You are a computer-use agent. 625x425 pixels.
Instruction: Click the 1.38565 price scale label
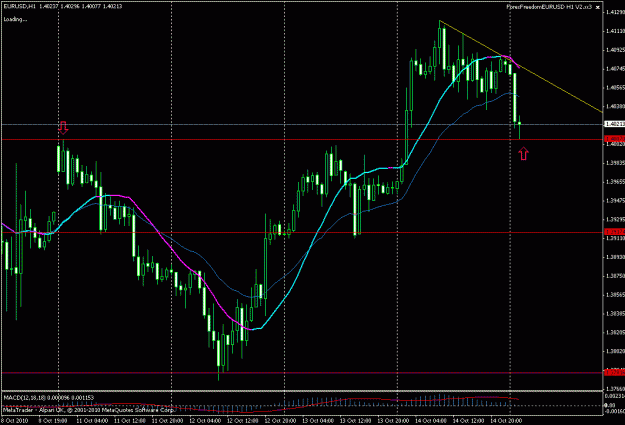[615, 294]
